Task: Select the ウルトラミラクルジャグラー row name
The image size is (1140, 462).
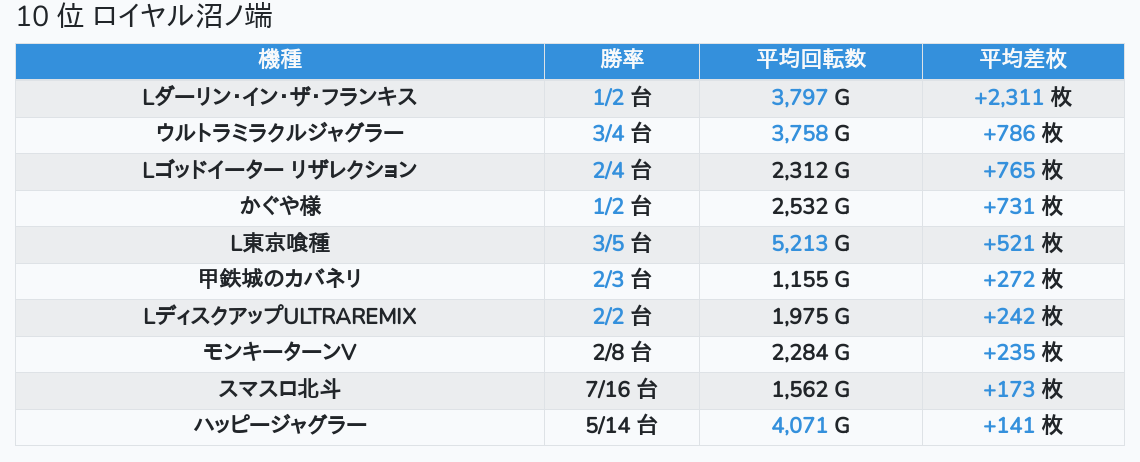Action: pyautogui.click(x=279, y=133)
